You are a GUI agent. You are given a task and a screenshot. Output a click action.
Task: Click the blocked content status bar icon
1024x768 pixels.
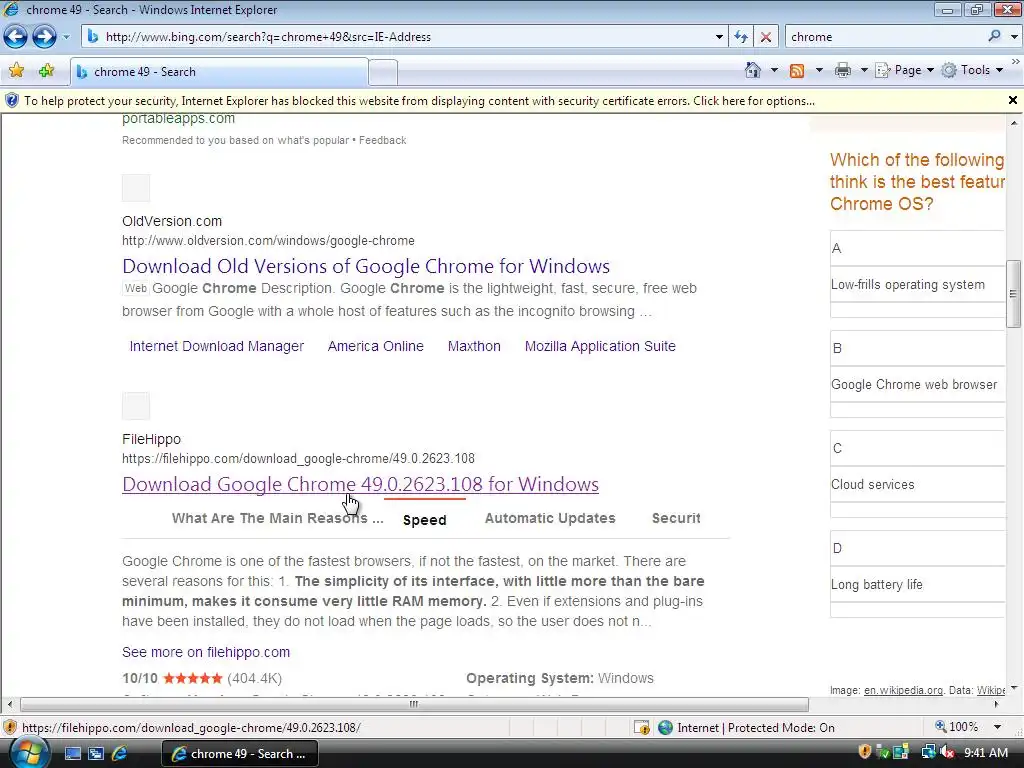click(x=642, y=728)
